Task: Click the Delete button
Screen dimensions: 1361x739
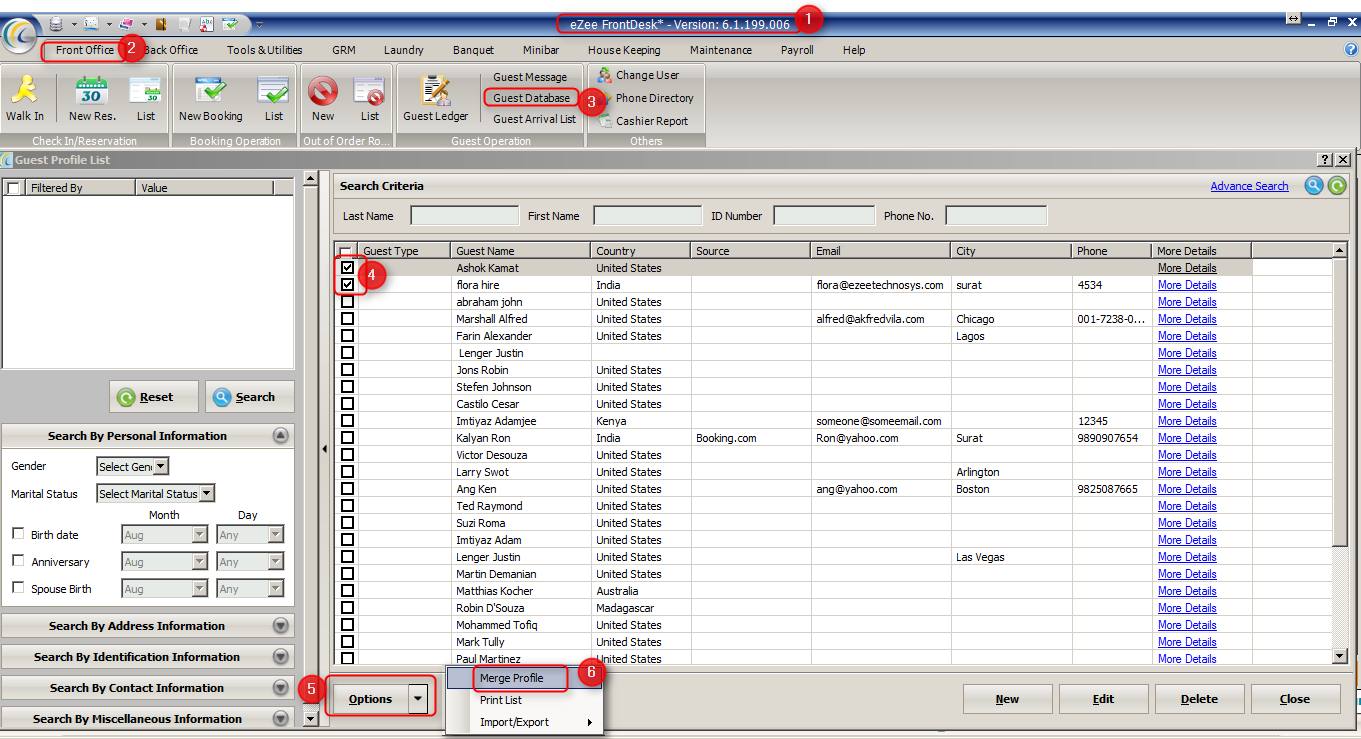Action: pyautogui.click(x=1199, y=699)
